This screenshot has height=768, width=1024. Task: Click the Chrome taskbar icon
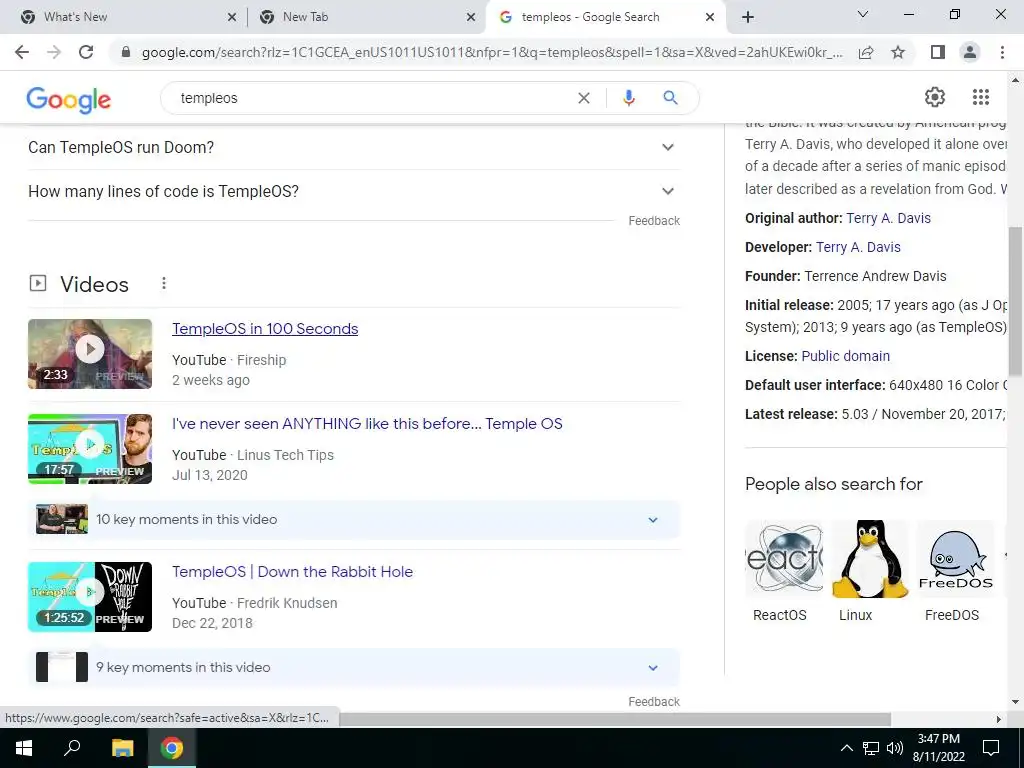172,748
